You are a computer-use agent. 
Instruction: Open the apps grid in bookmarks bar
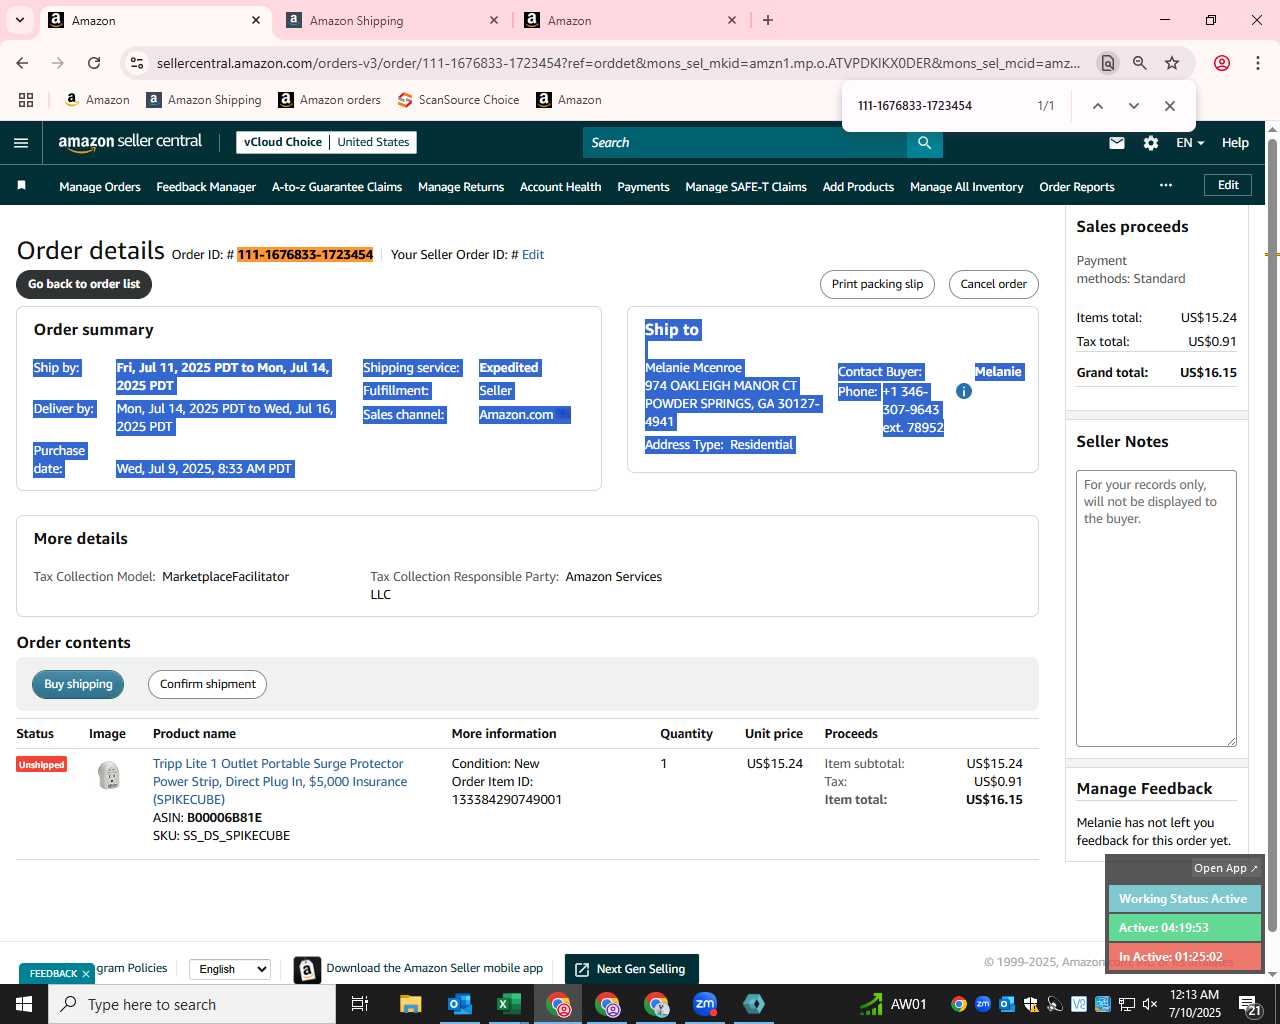pos(26,100)
